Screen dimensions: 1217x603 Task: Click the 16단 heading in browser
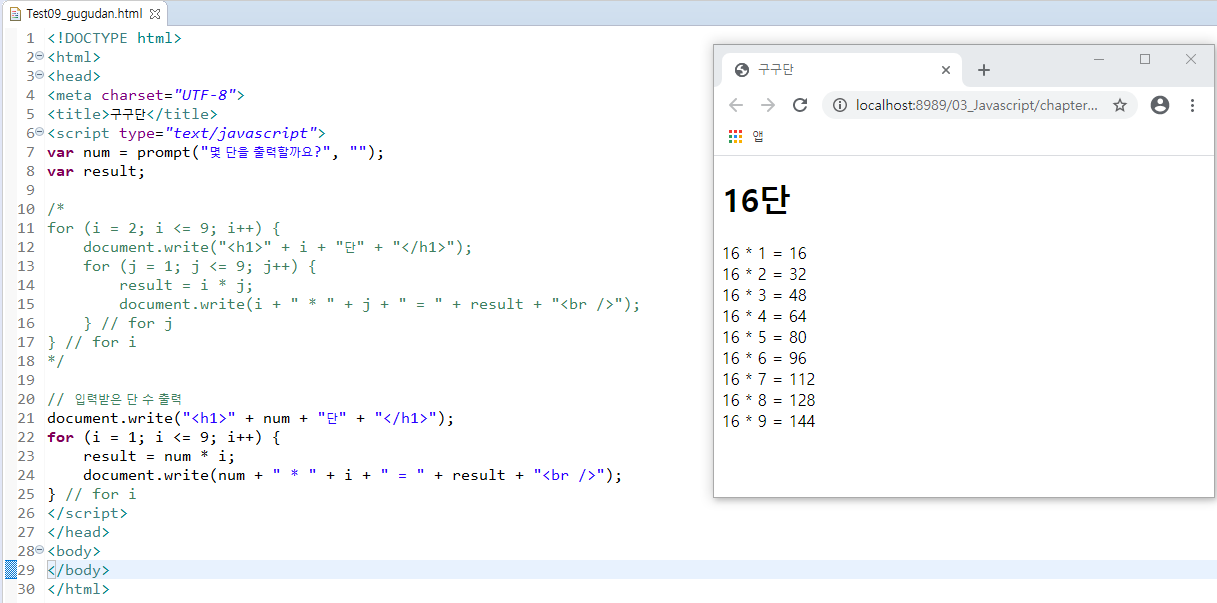coord(756,201)
